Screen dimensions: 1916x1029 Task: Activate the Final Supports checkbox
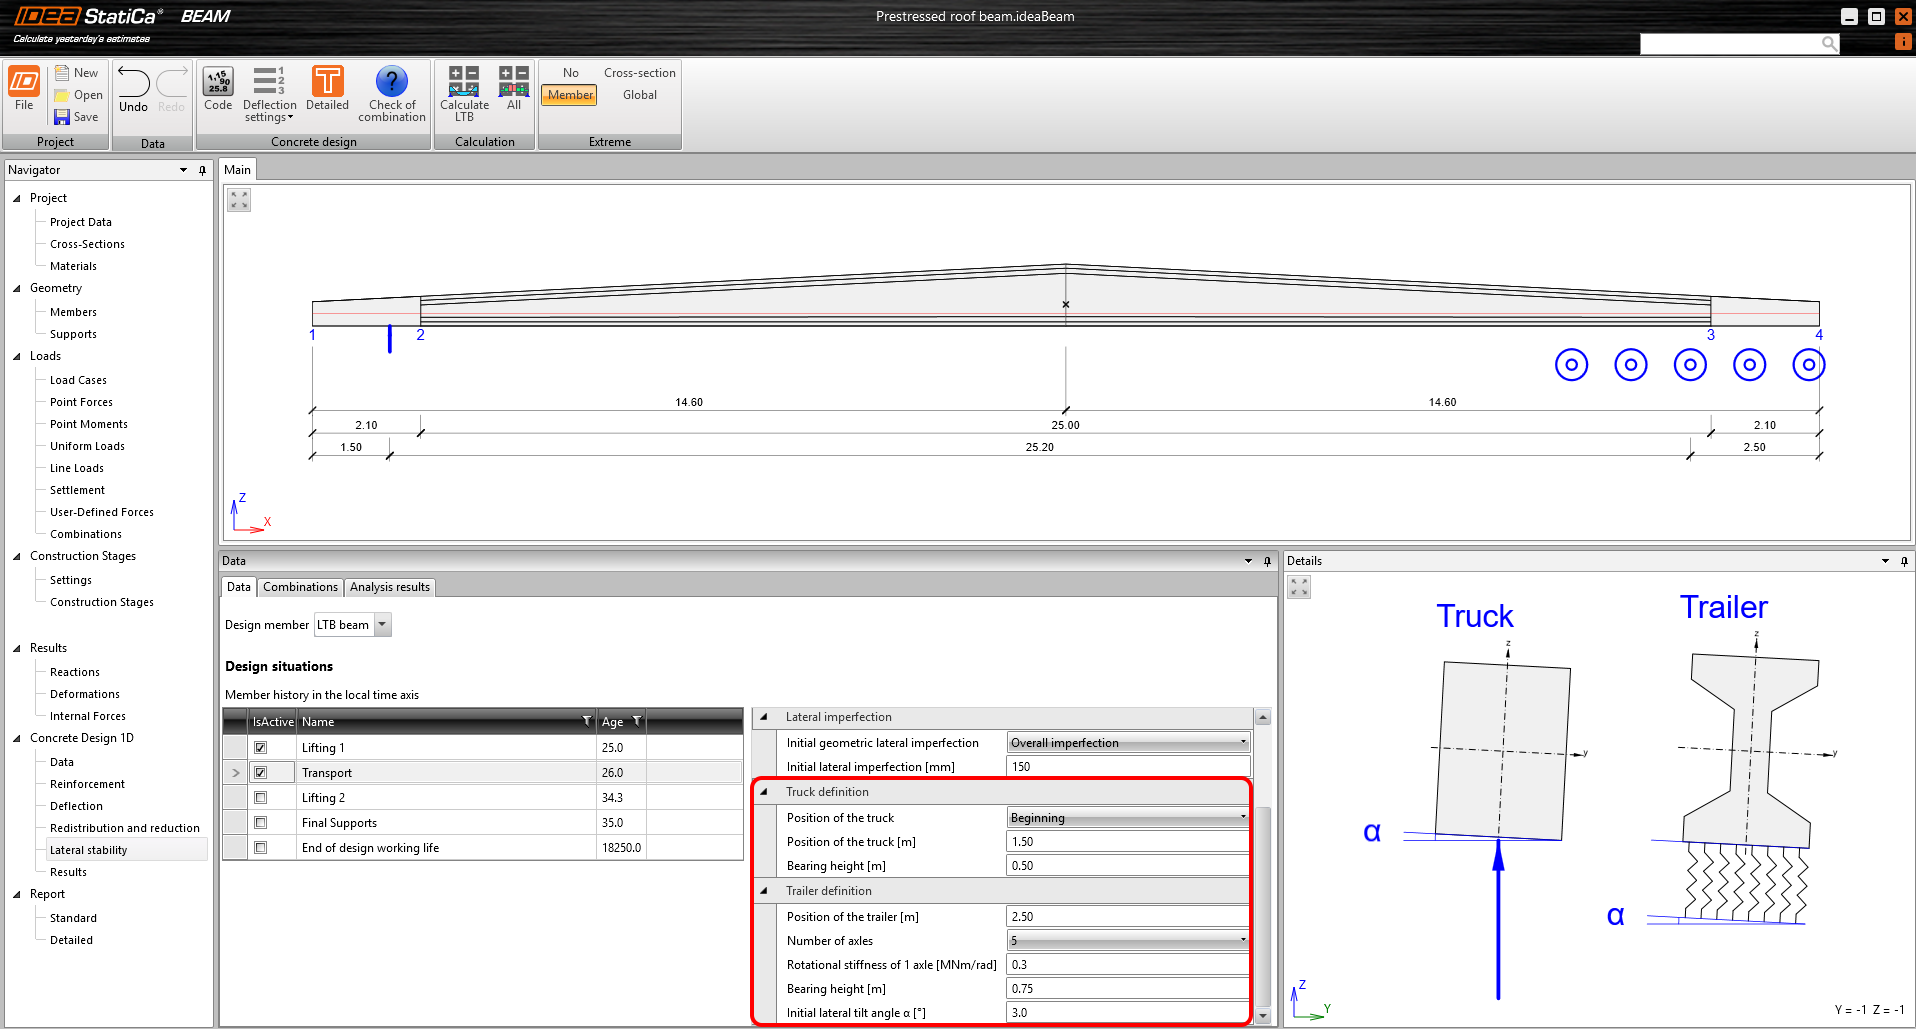[261, 823]
